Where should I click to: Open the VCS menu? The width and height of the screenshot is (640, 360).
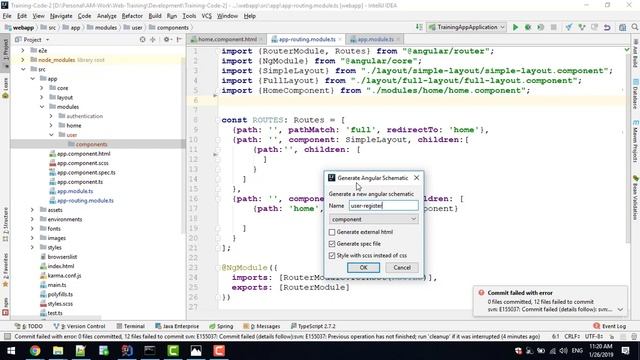tap(207, 16)
